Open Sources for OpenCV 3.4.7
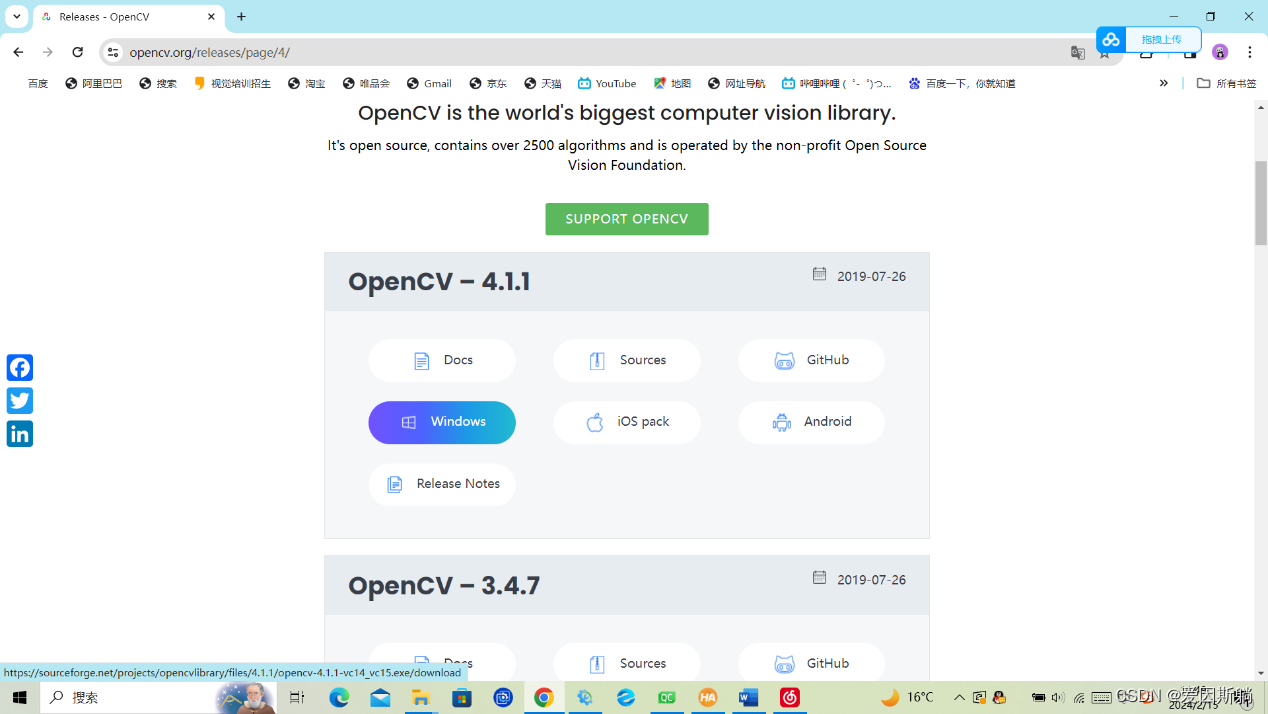 [x=627, y=663]
